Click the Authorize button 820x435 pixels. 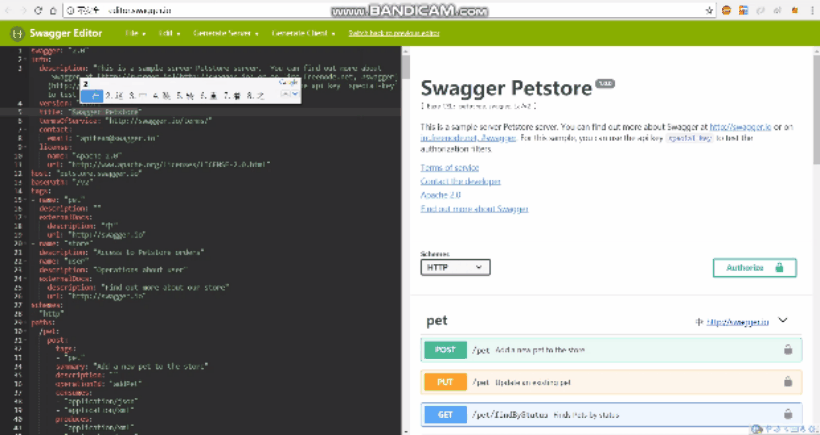(755, 268)
